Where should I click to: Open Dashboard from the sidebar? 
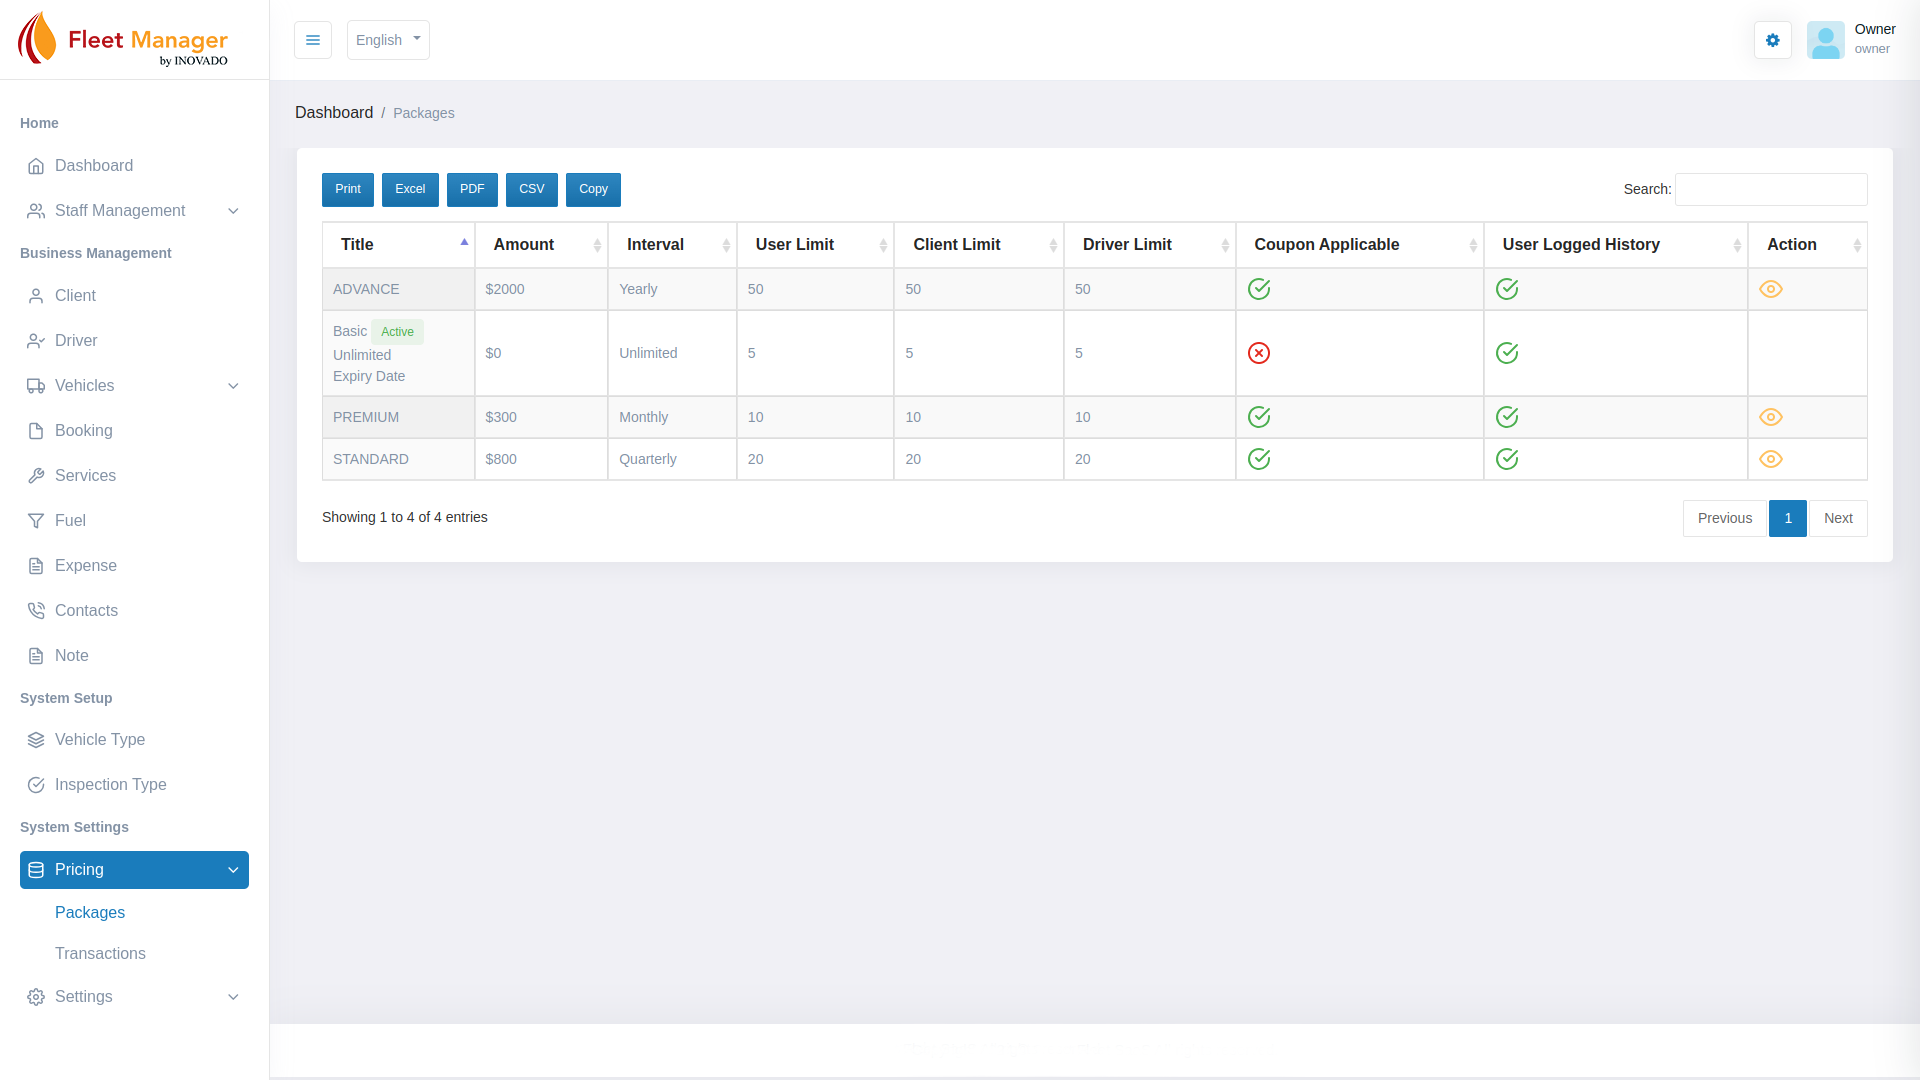(93, 166)
